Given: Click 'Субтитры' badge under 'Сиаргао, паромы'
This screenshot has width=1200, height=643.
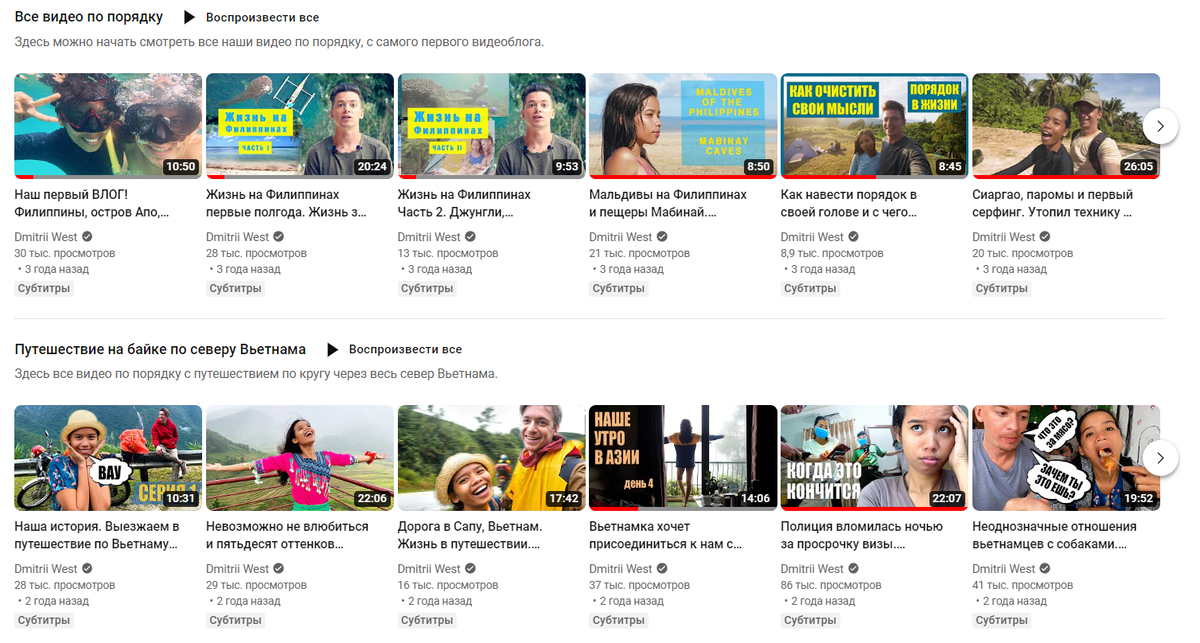Looking at the screenshot, I should click(x=1002, y=288).
